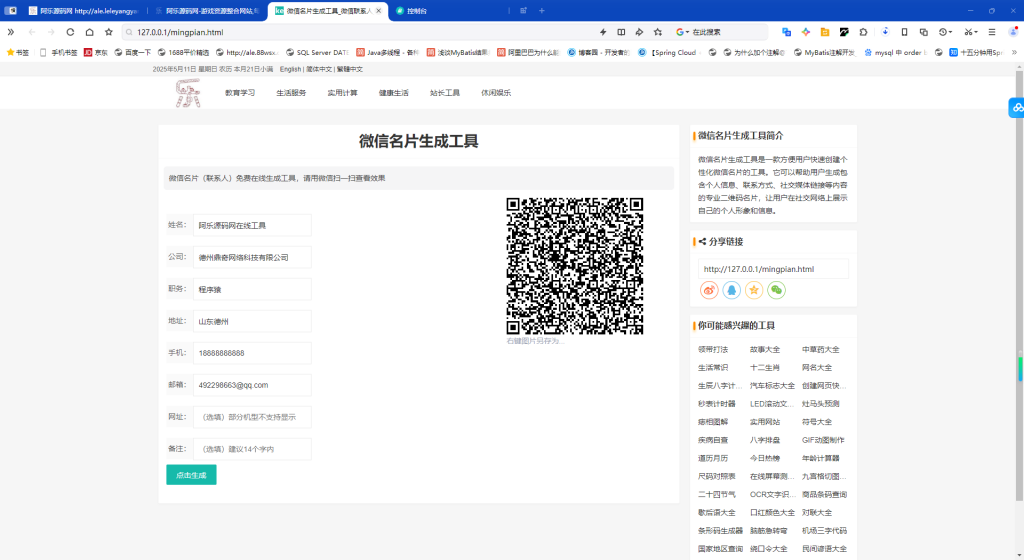The height and width of the screenshot is (560, 1024).
Task: Open 休闲娱乐 menu
Action: [496, 93]
